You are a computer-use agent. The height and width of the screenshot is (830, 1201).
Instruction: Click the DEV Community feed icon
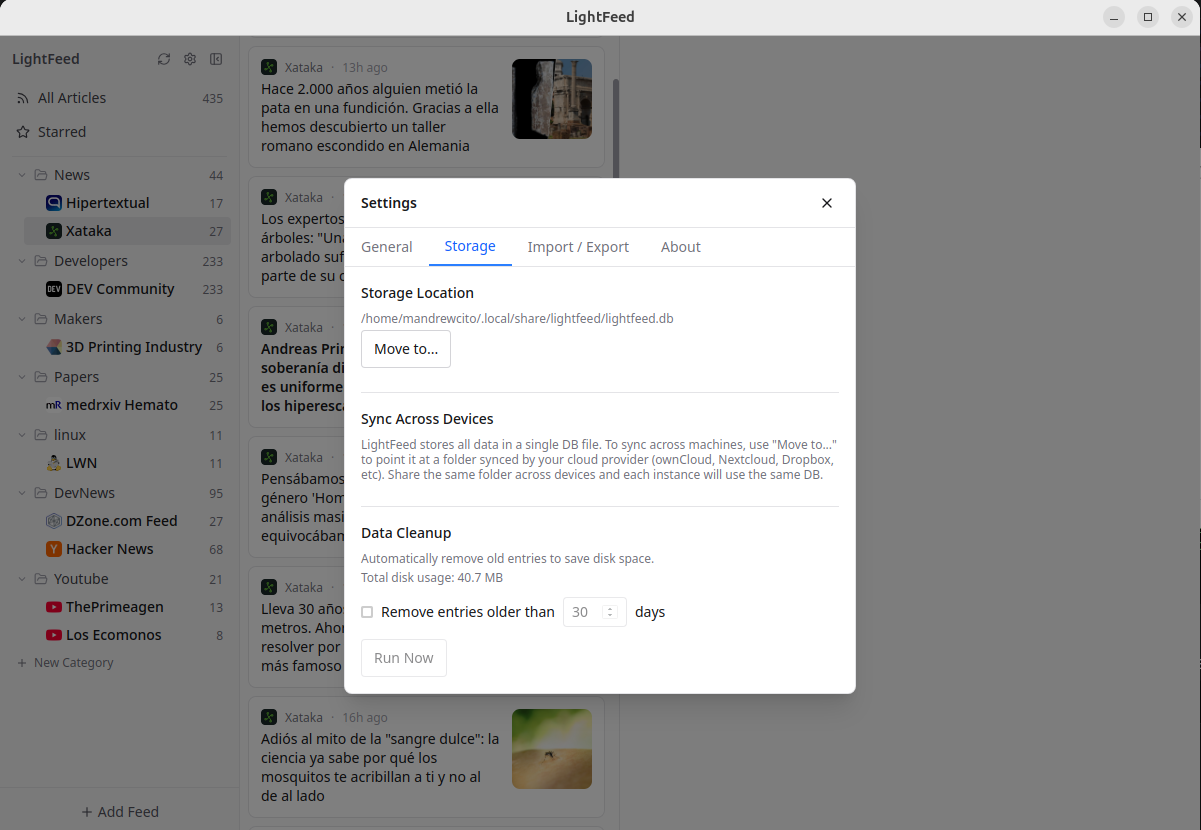tap(54, 289)
